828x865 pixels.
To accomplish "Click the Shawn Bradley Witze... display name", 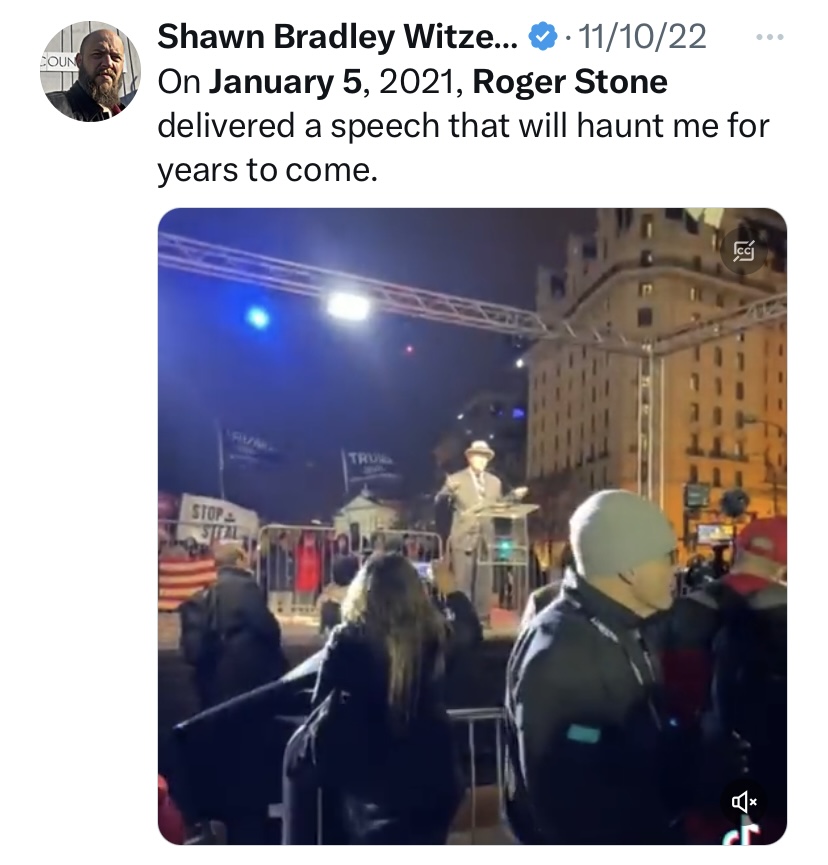I will 338,37.
